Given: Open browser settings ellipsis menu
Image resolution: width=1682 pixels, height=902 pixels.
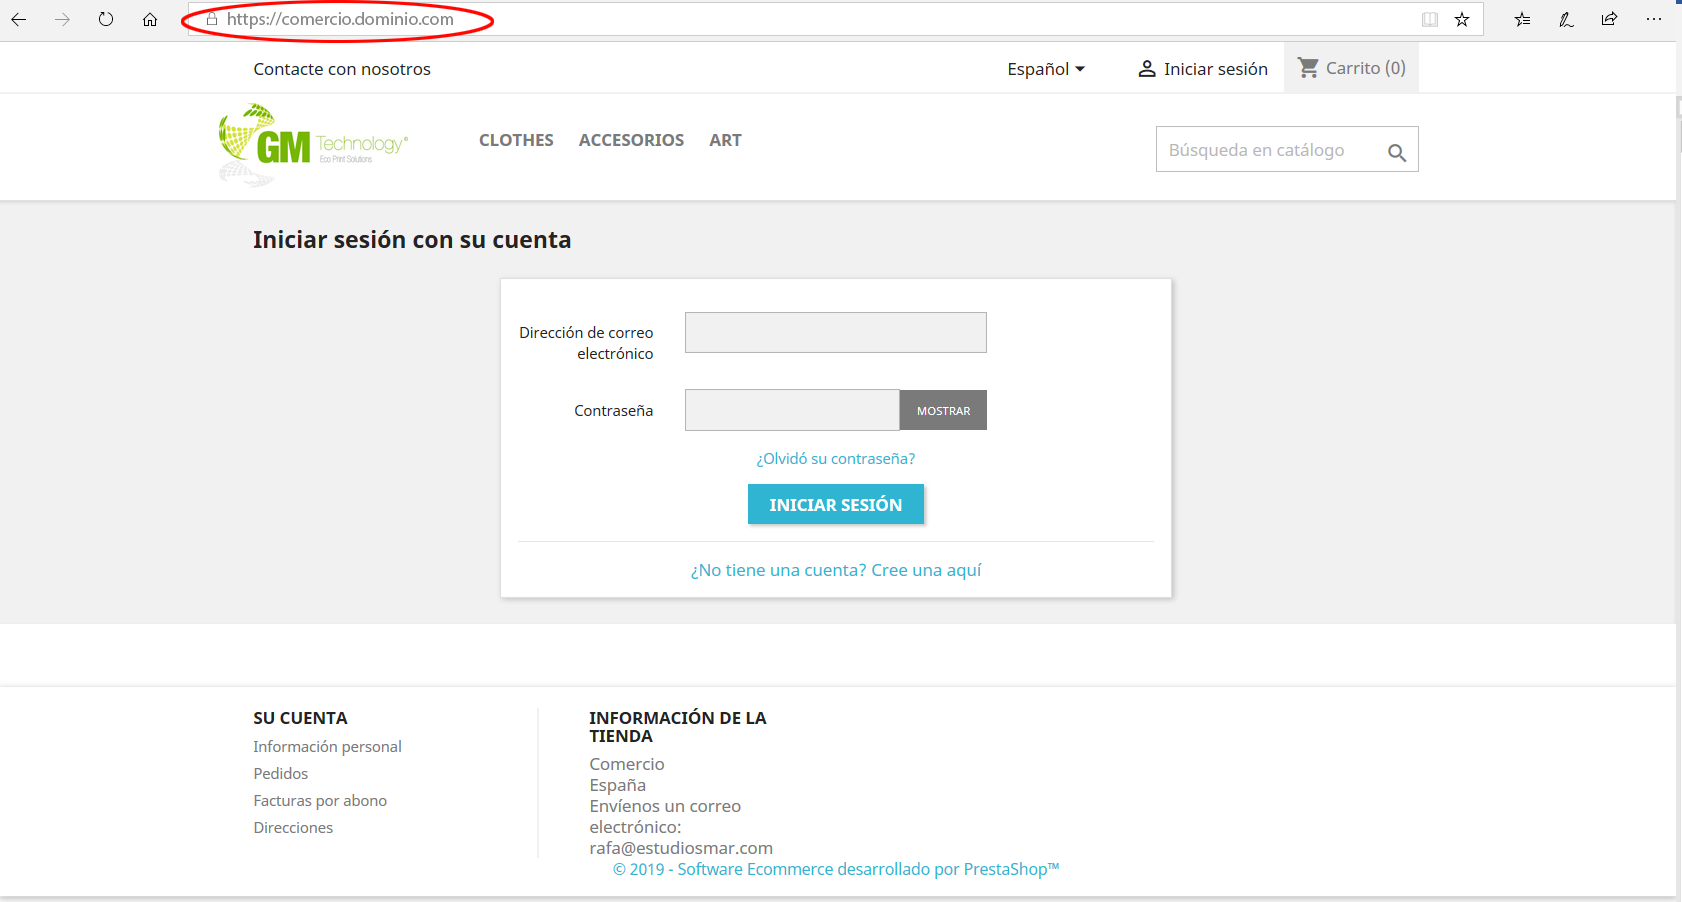Looking at the screenshot, I should pos(1653,19).
